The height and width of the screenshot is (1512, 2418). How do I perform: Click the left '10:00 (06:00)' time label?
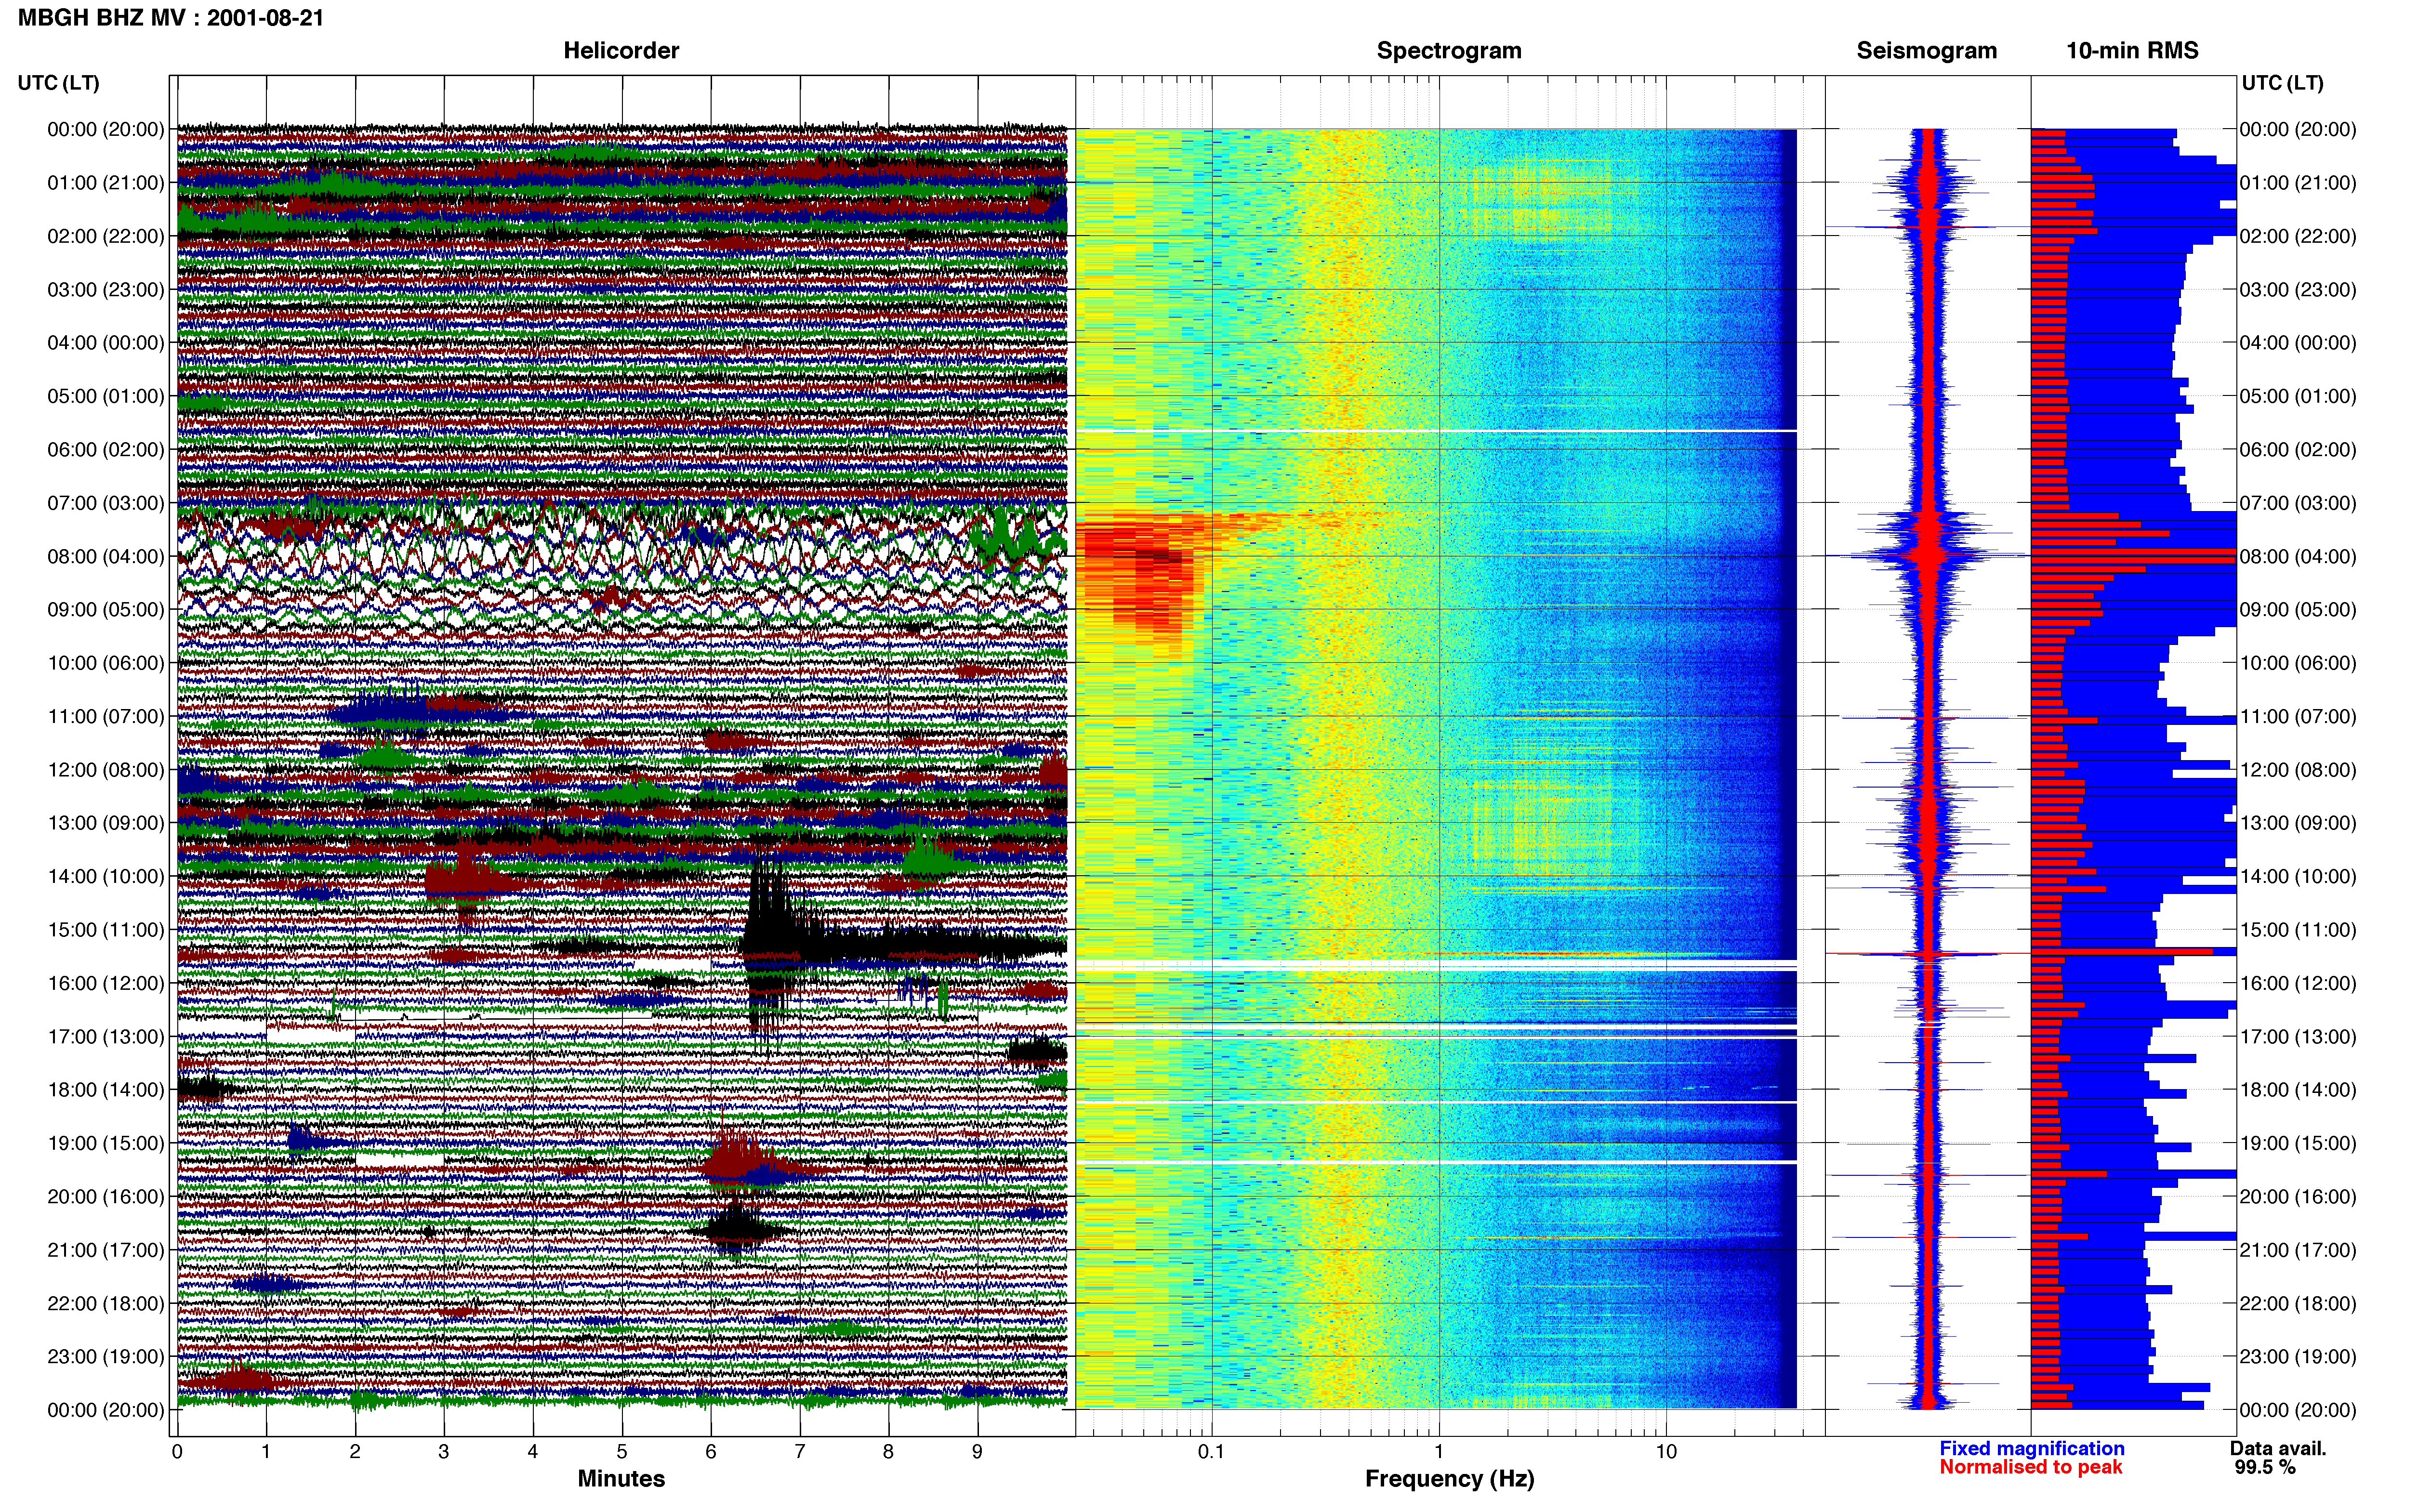[x=106, y=662]
